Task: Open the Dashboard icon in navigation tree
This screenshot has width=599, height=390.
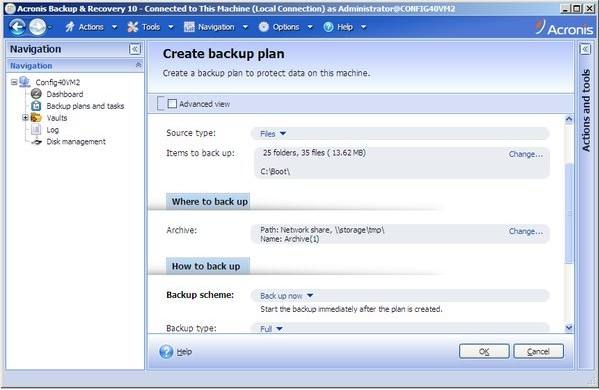Action: [x=36, y=94]
